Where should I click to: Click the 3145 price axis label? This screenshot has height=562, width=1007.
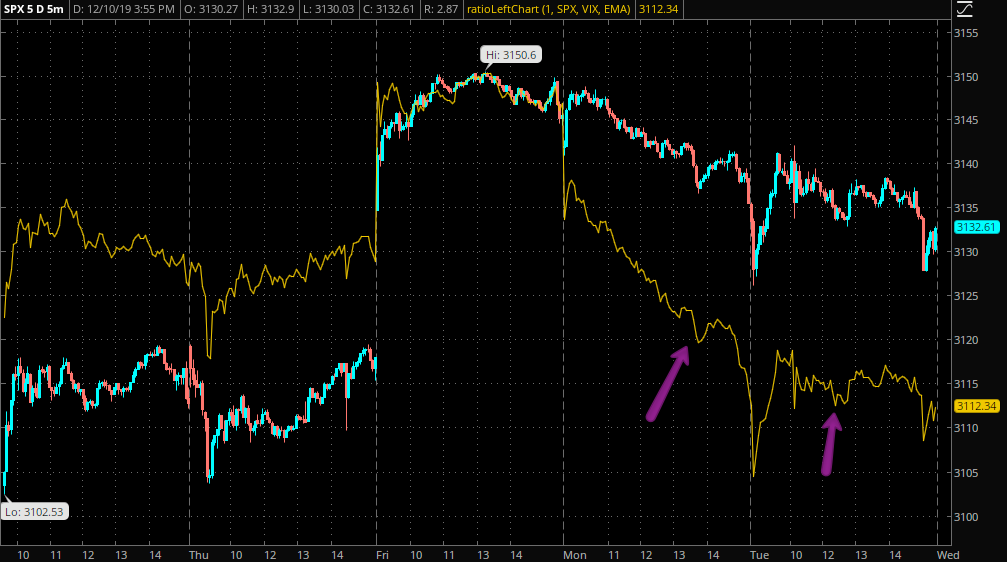pyautogui.click(x=966, y=120)
